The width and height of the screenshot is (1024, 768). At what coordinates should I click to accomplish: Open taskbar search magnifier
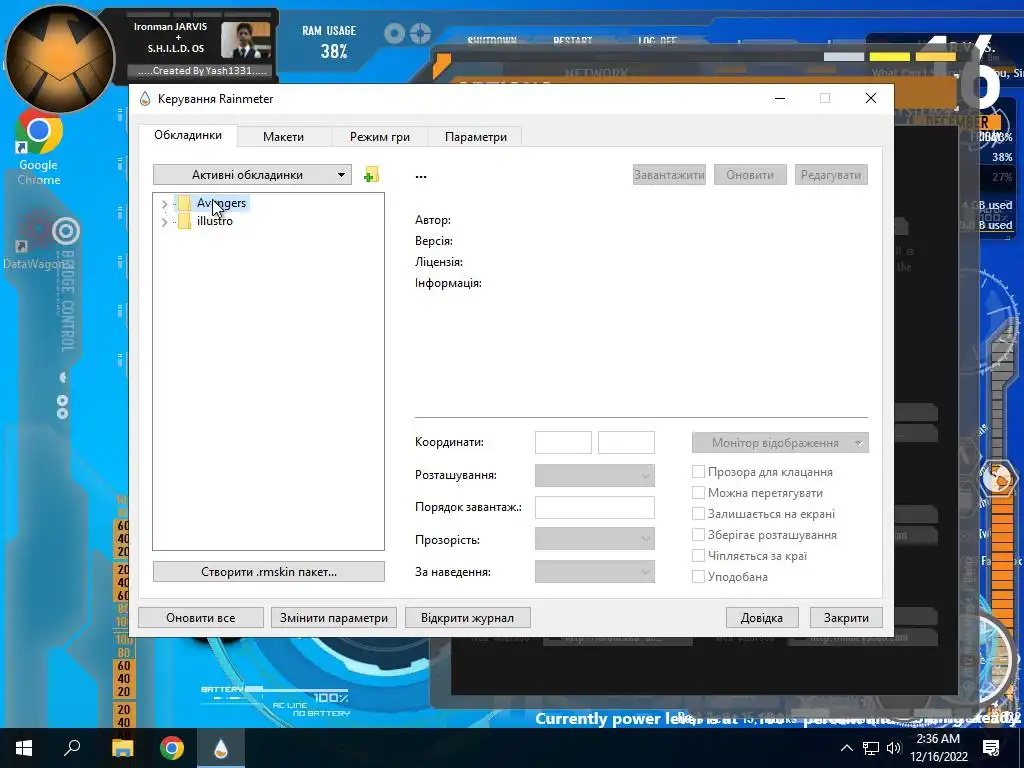click(72, 748)
